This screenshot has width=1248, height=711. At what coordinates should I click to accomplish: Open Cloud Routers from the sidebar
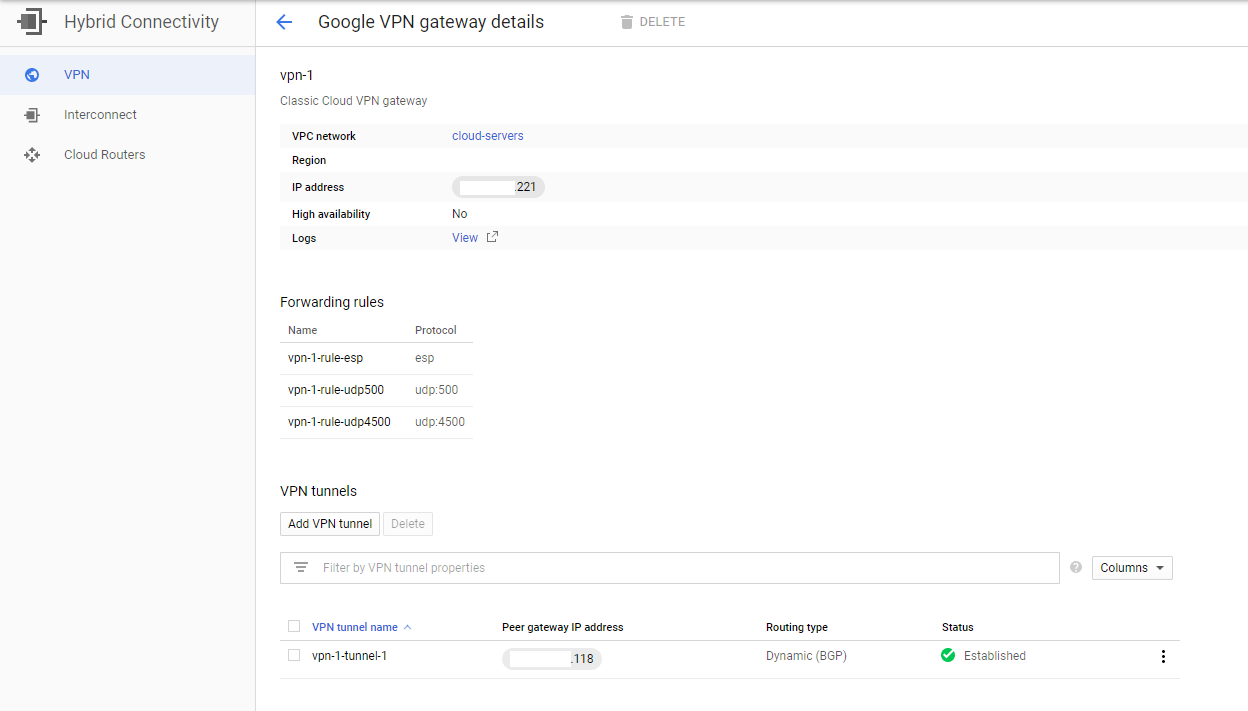(104, 154)
